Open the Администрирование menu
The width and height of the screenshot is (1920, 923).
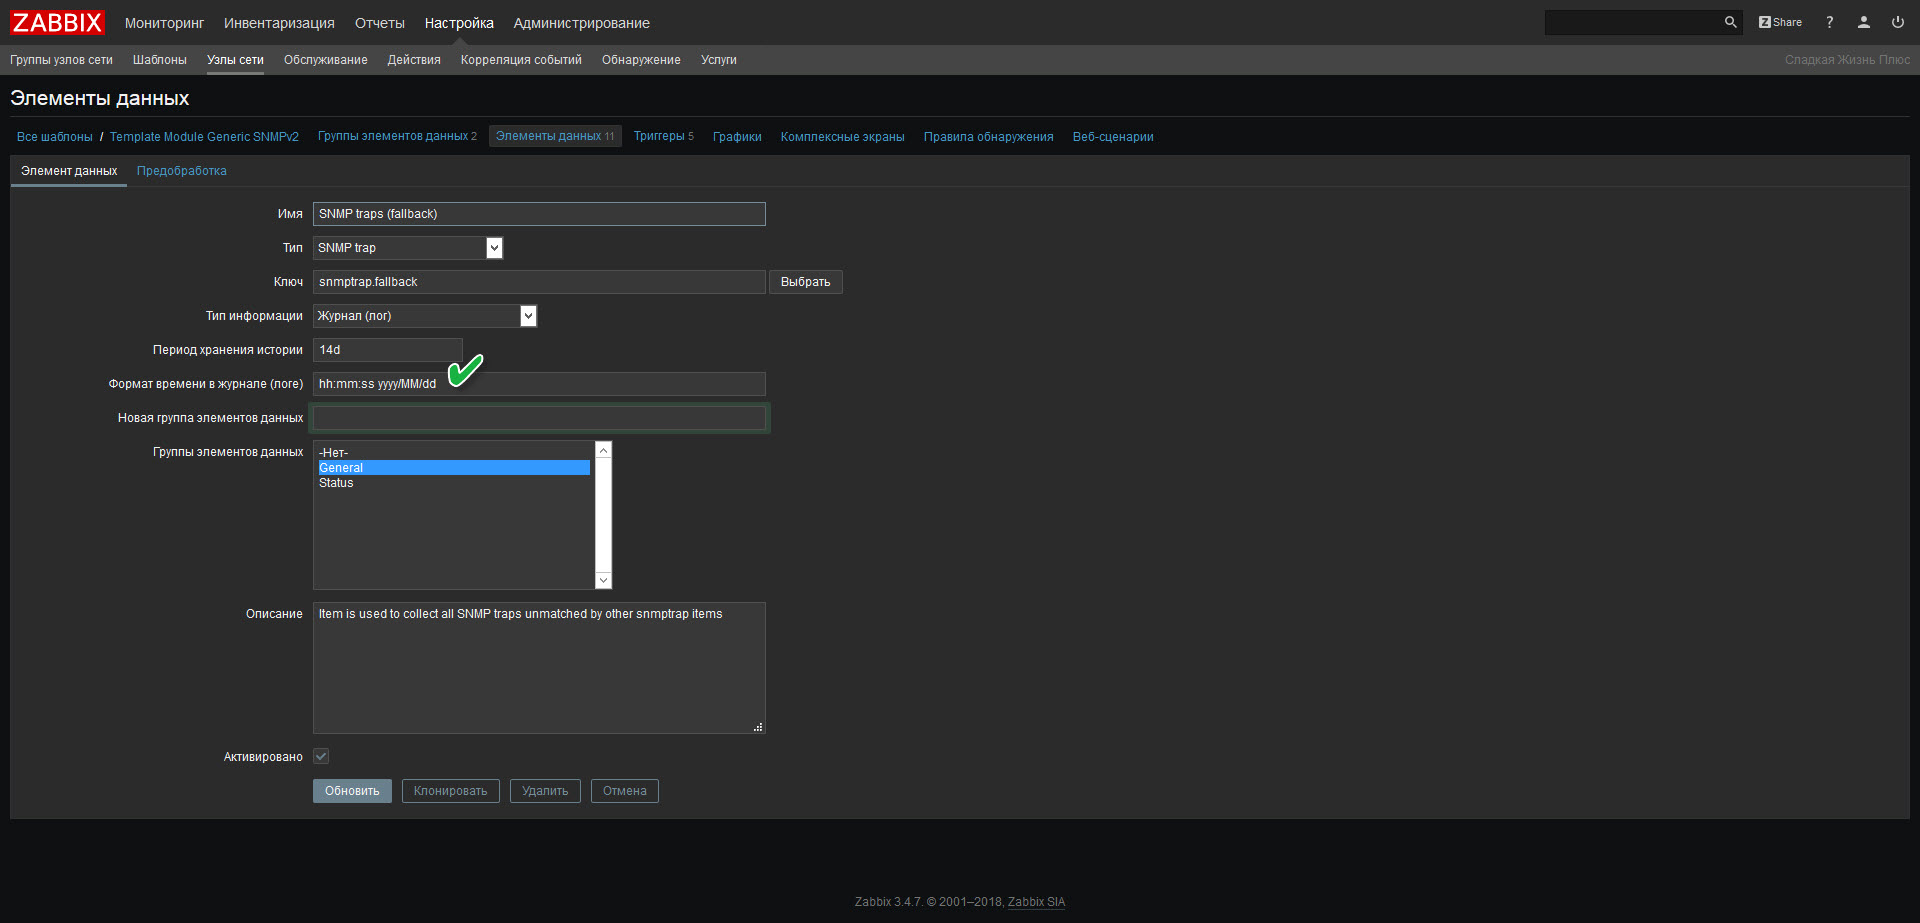(x=581, y=23)
